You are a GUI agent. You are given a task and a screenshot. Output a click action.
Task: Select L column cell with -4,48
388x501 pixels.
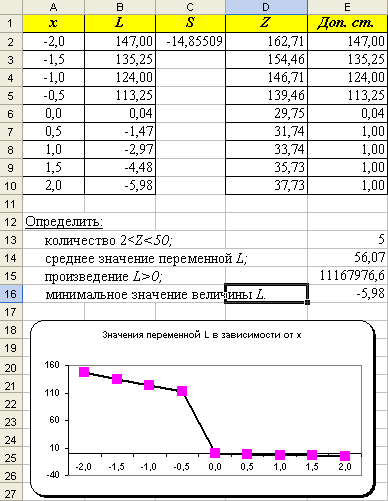click(x=120, y=167)
